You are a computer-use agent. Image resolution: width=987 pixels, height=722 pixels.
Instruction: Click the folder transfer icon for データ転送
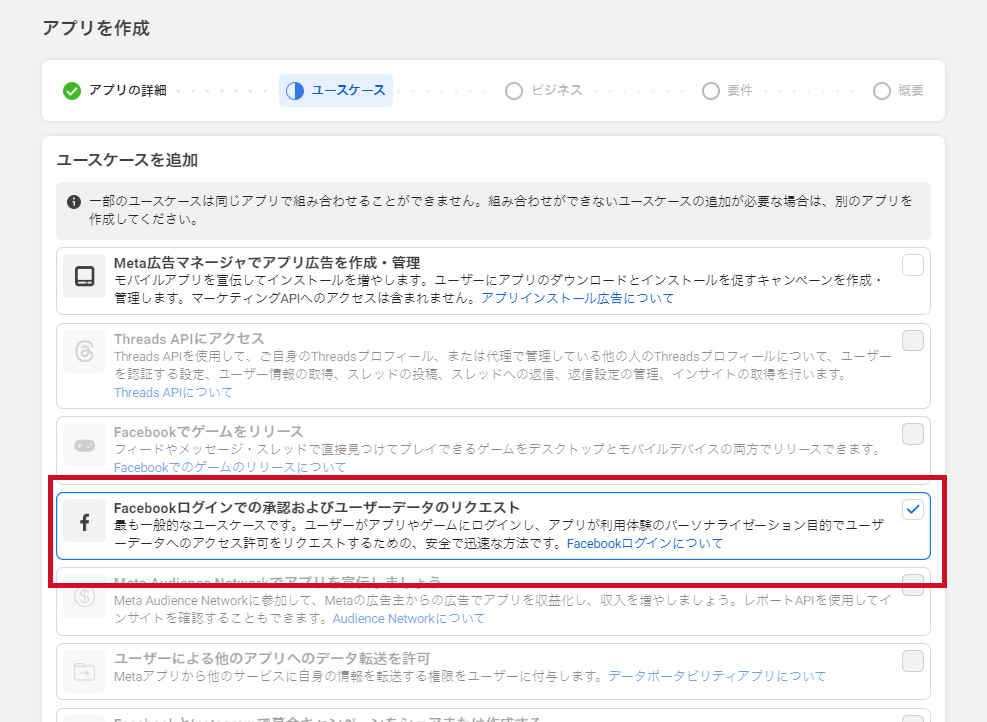[84, 672]
